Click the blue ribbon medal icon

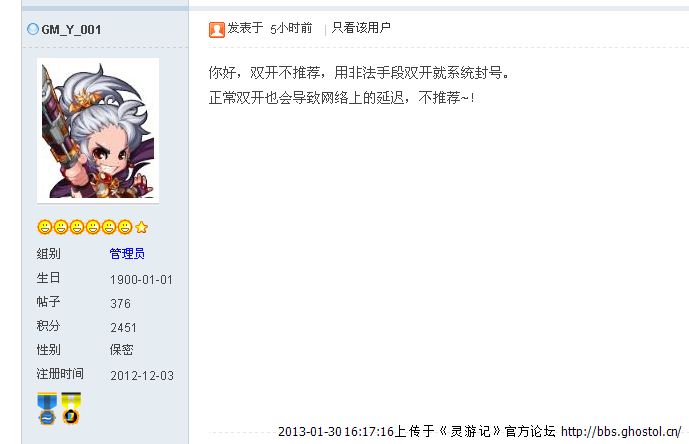(x=47, y=409)
